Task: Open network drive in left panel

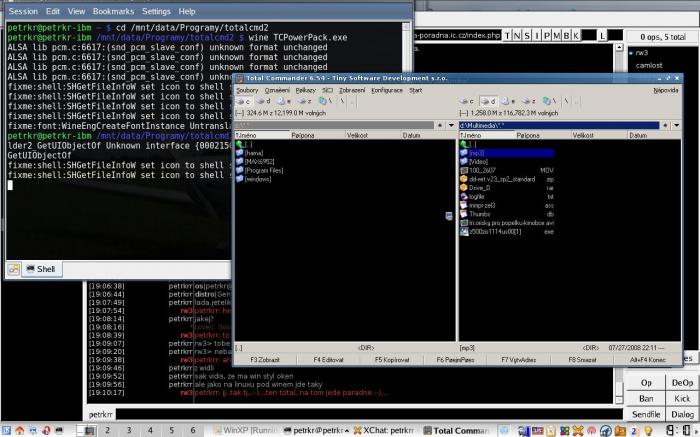Action: 325,101
